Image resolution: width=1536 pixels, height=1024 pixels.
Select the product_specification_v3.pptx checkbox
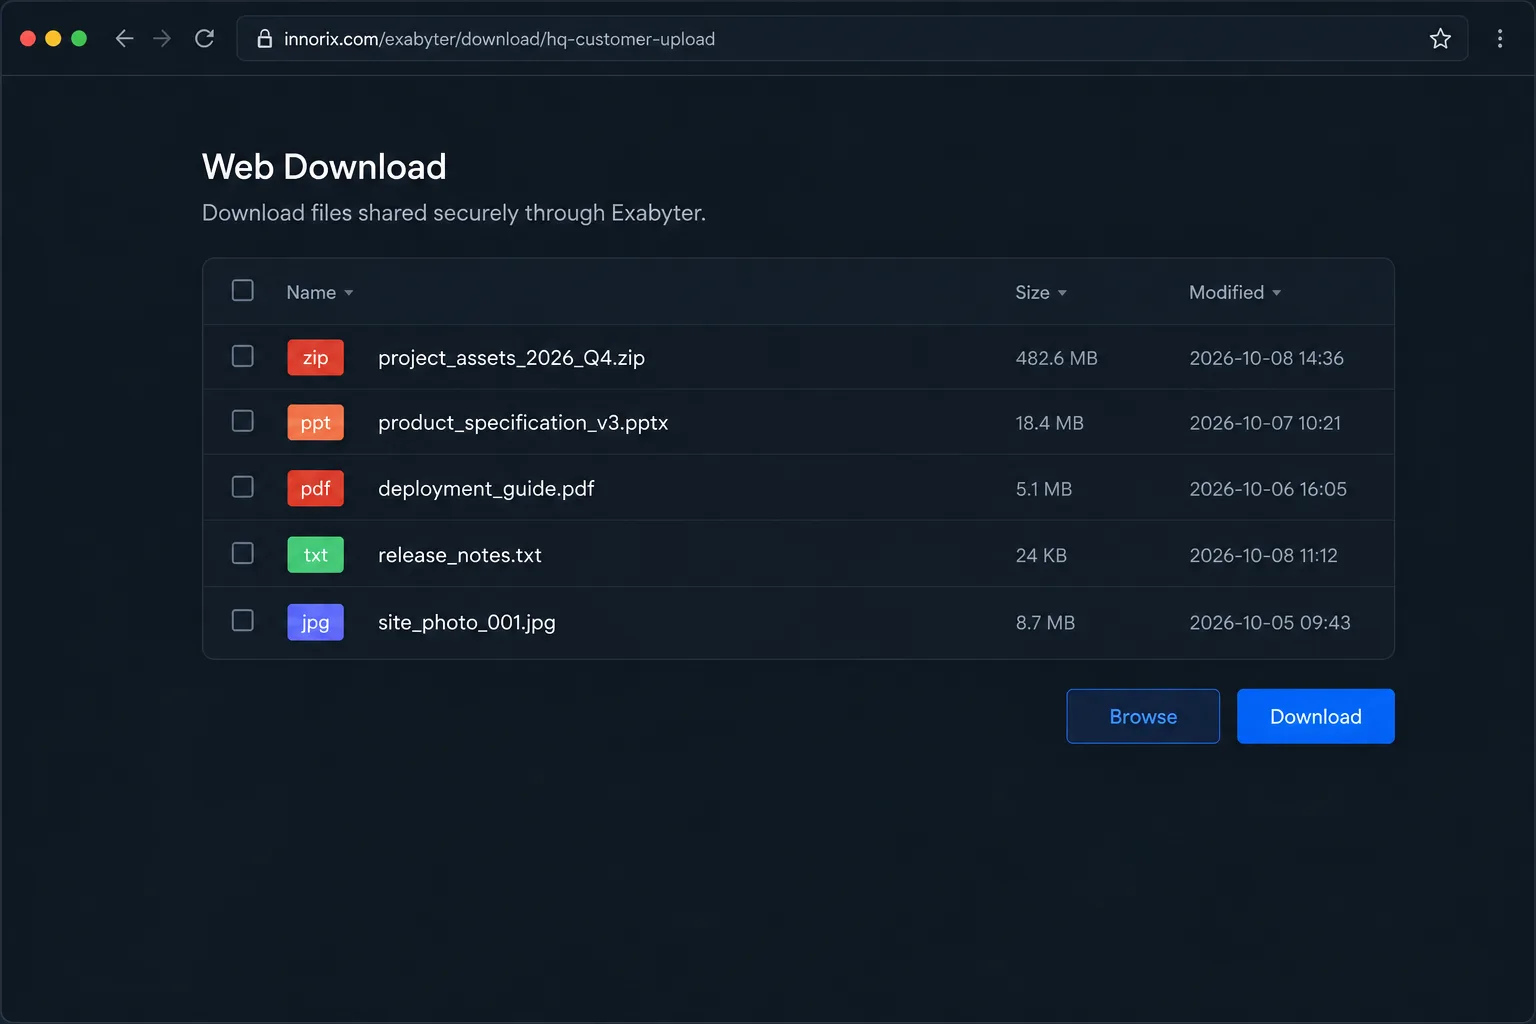click(243, 422)
